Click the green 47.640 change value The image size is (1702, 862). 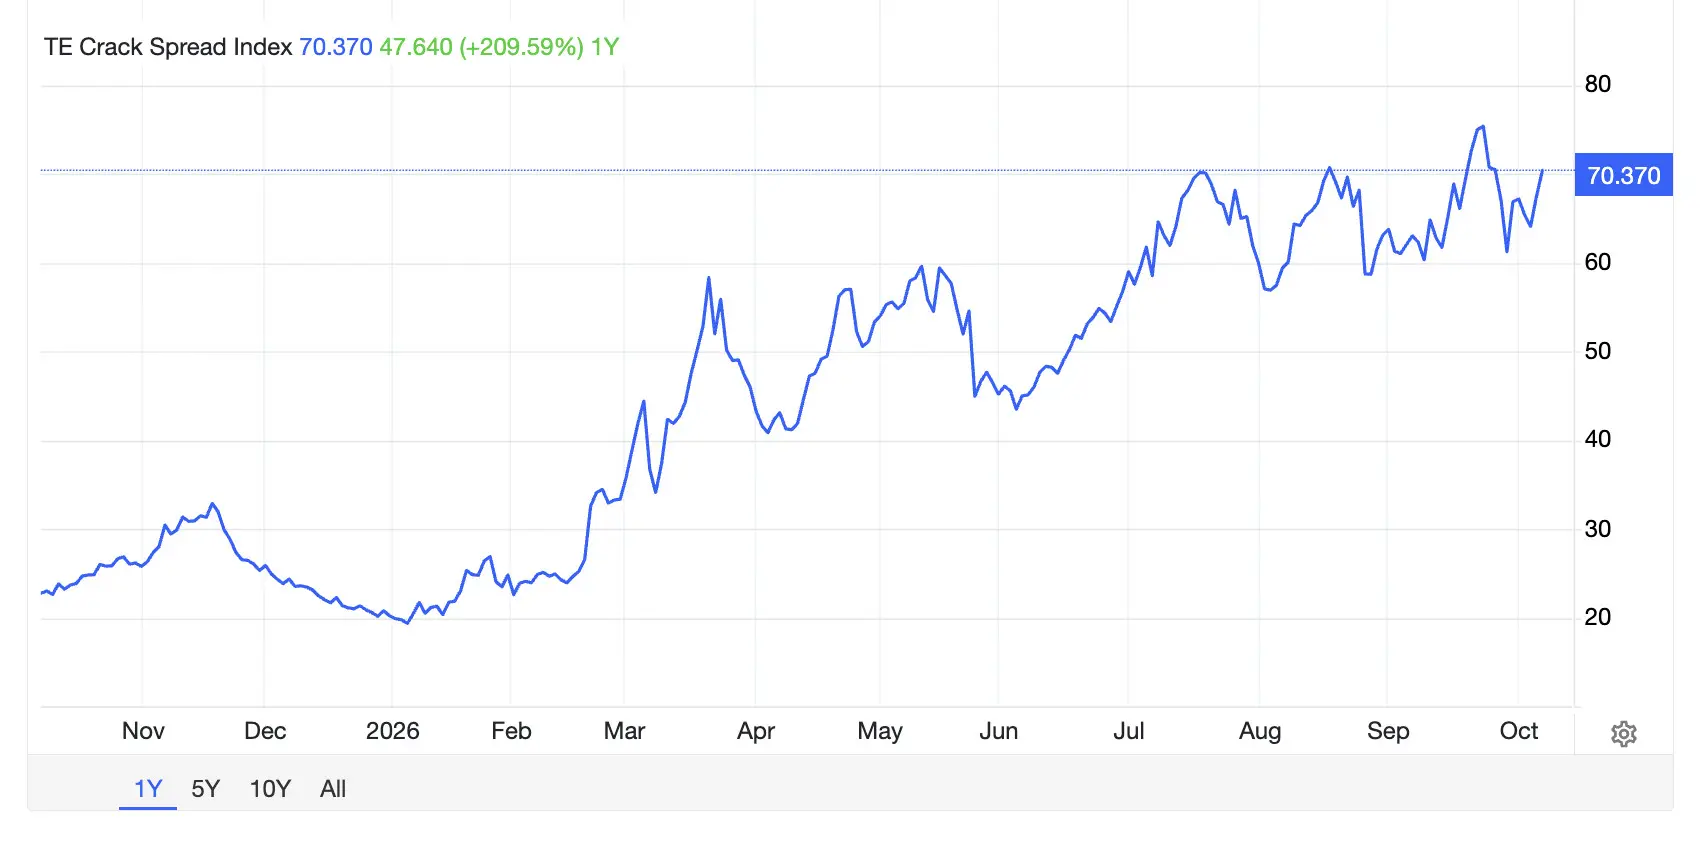pos(416,47)
